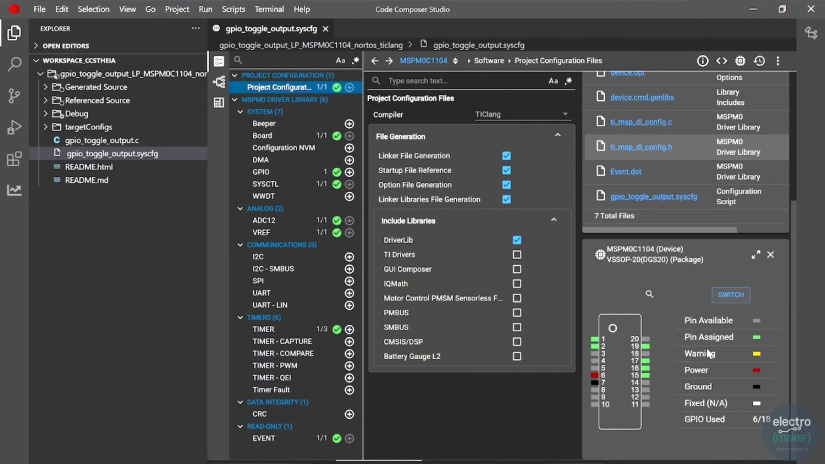
Task: Collapse the Include Libraries section
Action: pyautogui.click(x=554, y=220)
